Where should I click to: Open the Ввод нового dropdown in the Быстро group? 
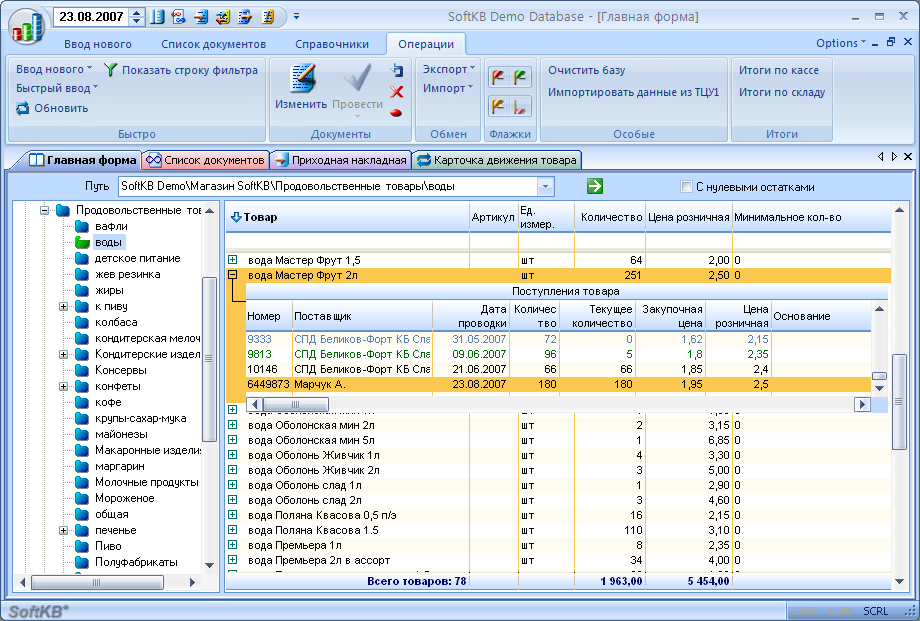pyautogui.click(x=54, y=69)
